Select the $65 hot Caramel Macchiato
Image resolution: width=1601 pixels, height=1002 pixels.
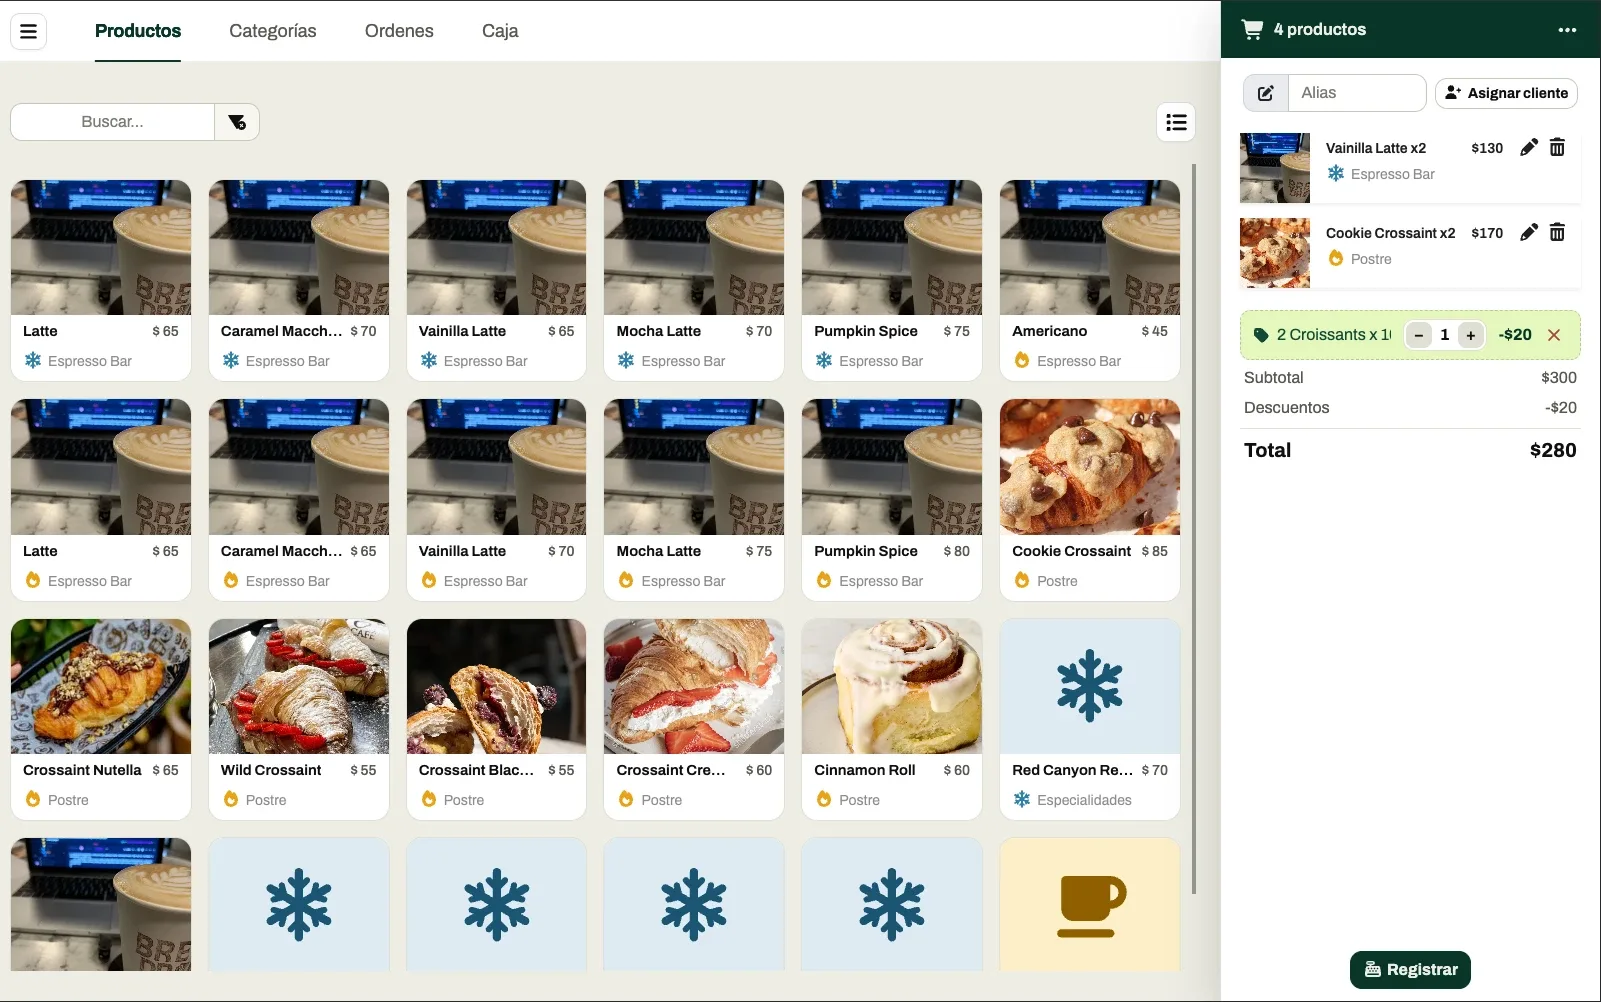[x=299, y=500]
